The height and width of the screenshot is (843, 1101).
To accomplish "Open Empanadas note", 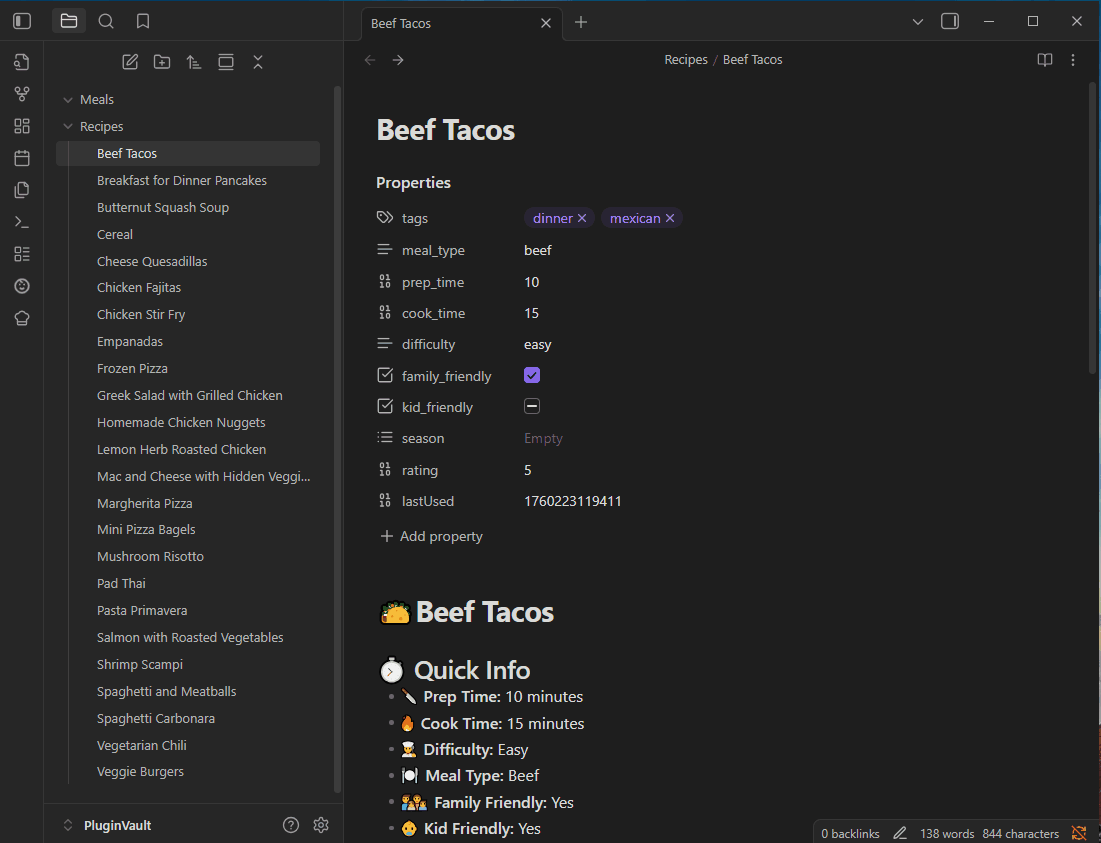I will (x=130, y=342).
